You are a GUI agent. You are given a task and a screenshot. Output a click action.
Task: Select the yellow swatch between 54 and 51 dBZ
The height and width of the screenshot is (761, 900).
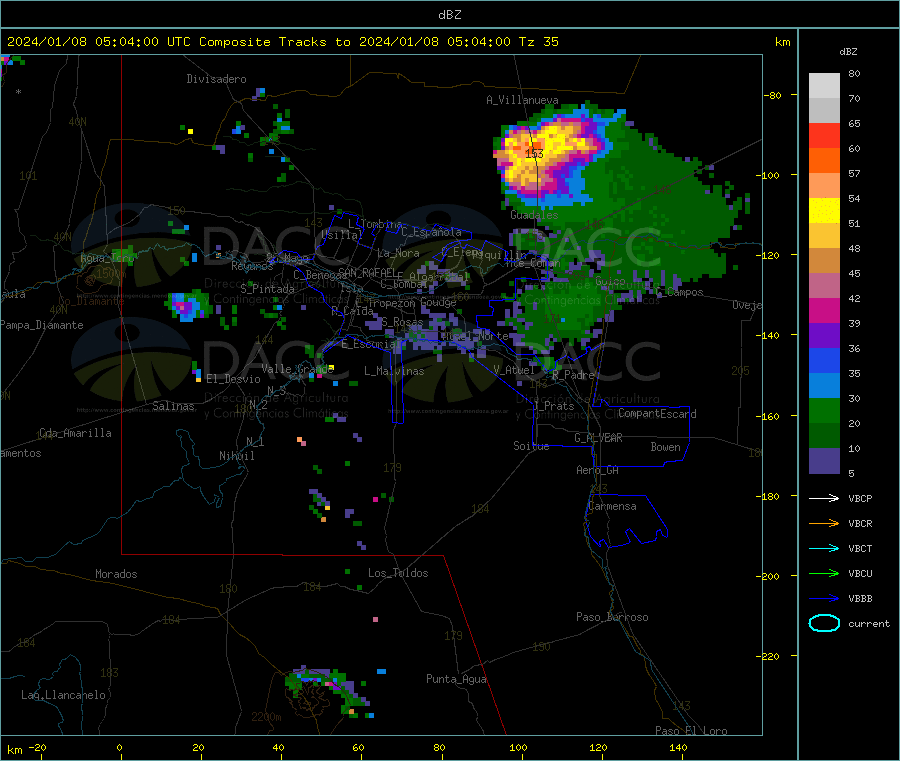pyautogui.click(x=824, y=211)
